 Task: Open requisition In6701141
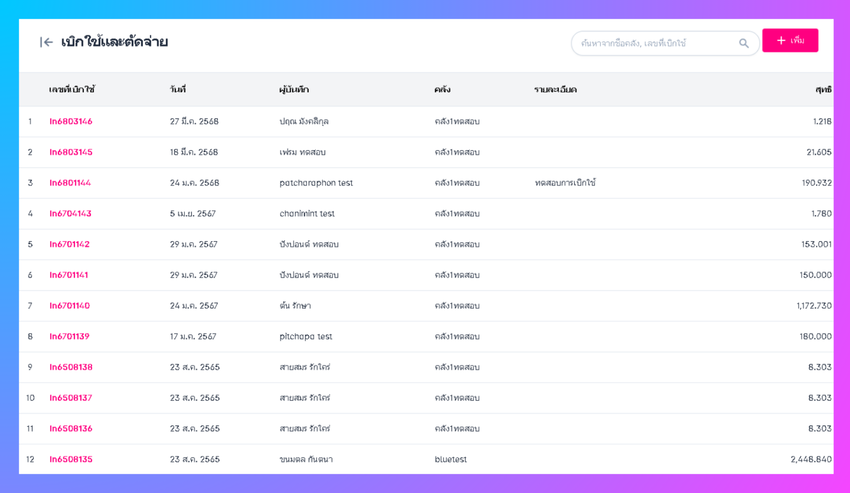(68, 275)
